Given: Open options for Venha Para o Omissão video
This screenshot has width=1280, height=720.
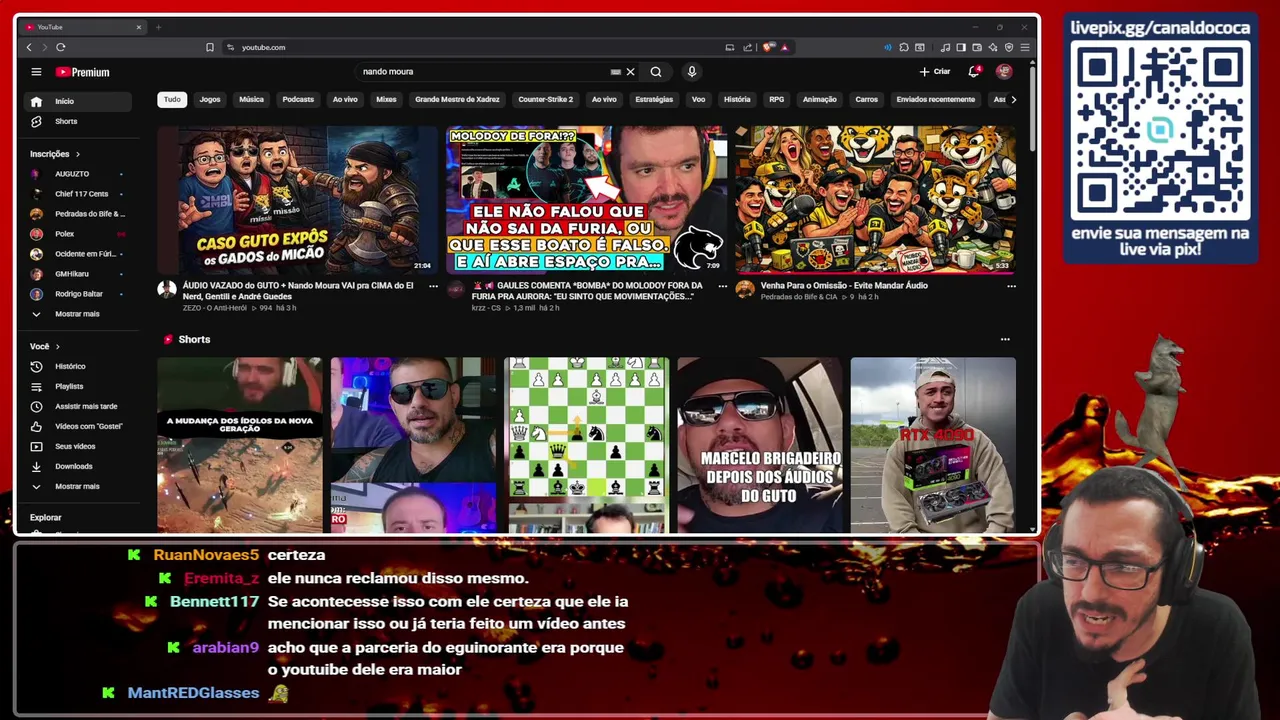Looking at the screenshot, I should tap(1011, 286).
